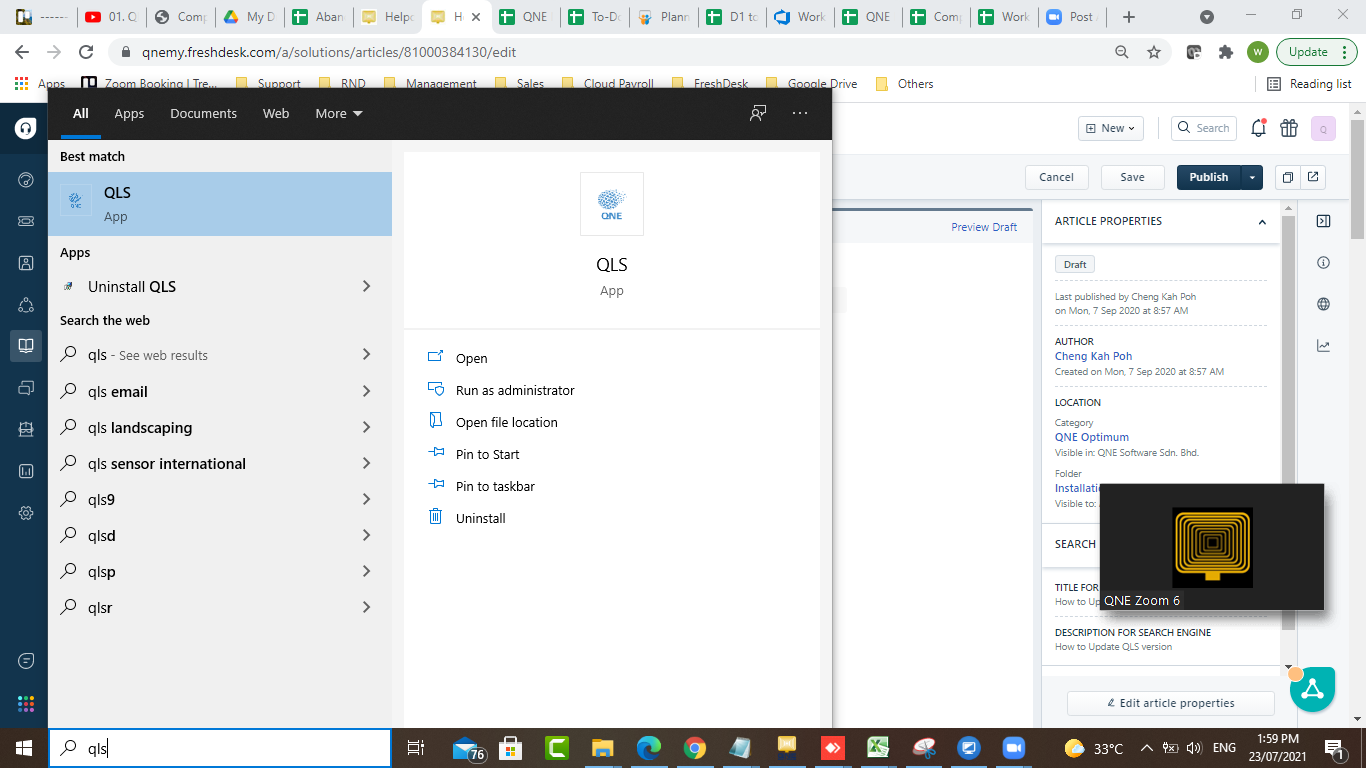Open the globe language icon in right rail
Viewport: 1366px width, 768px height.
coord(1323,304)
